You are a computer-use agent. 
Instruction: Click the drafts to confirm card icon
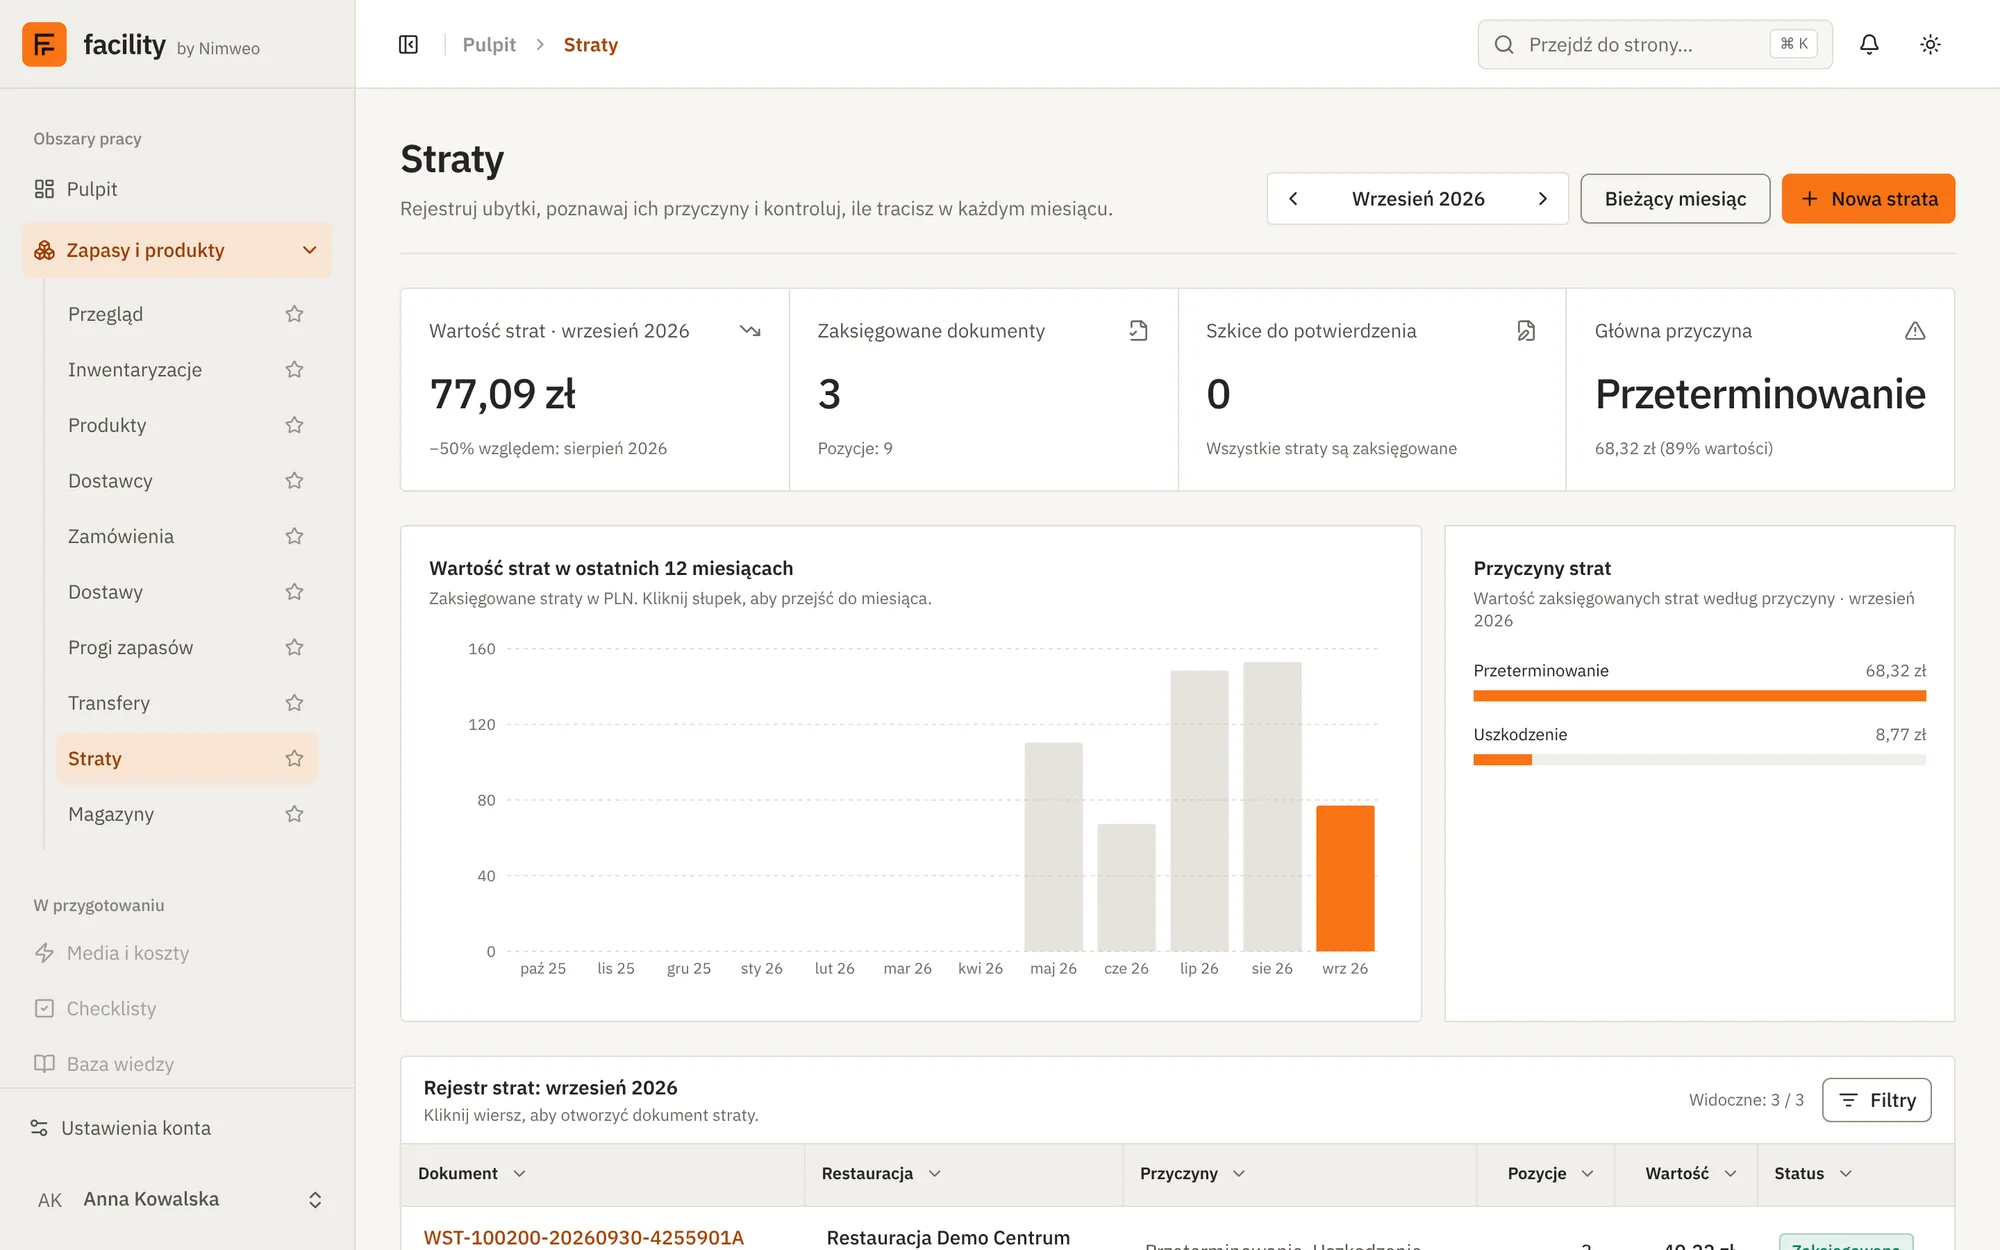1526,331
